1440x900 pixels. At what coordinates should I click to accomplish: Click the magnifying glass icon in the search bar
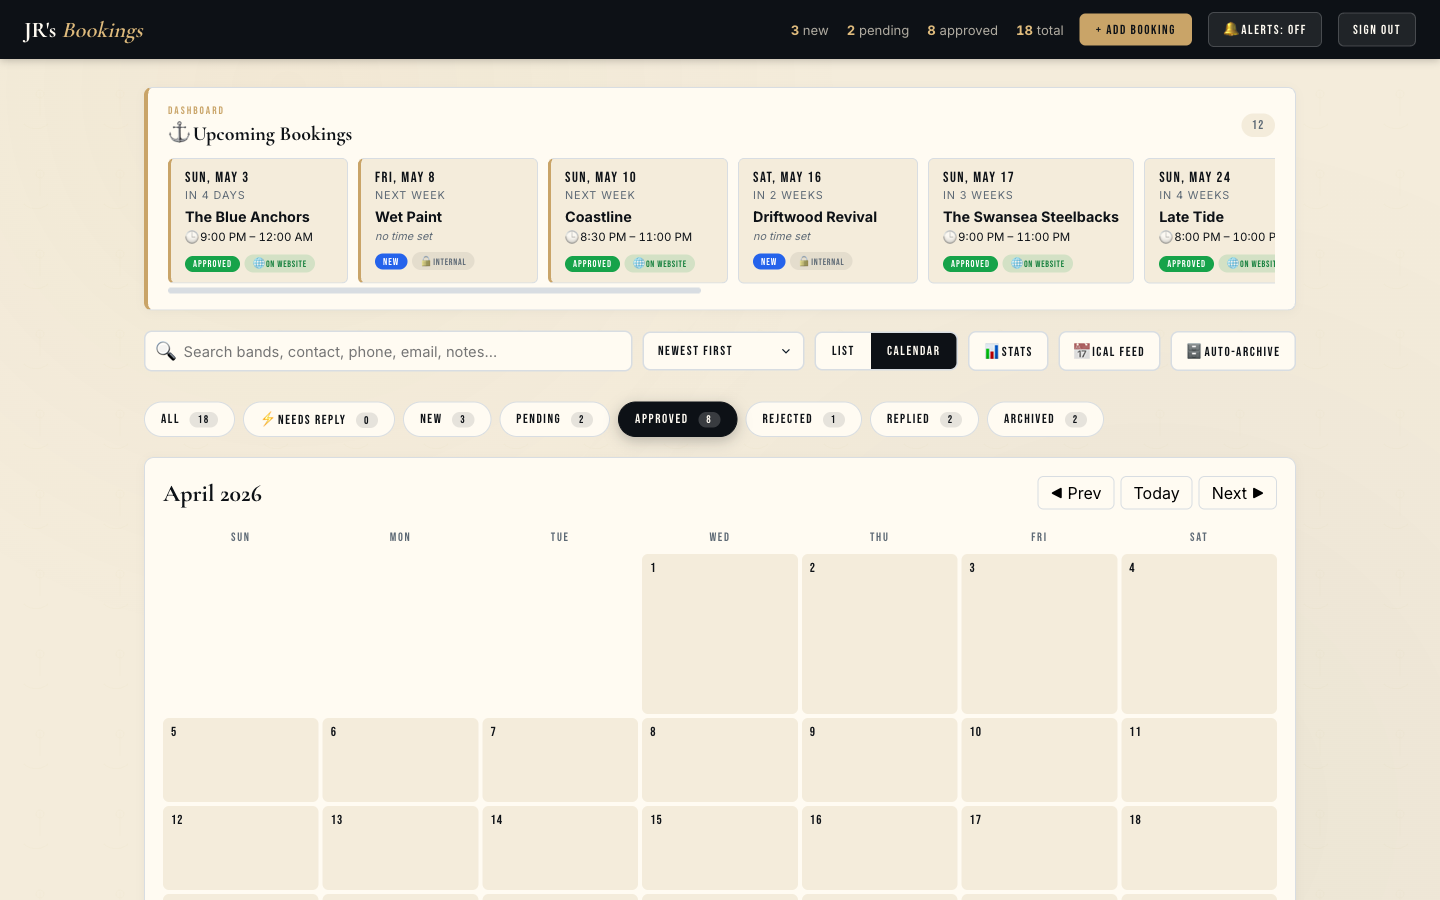coord(166,351)
